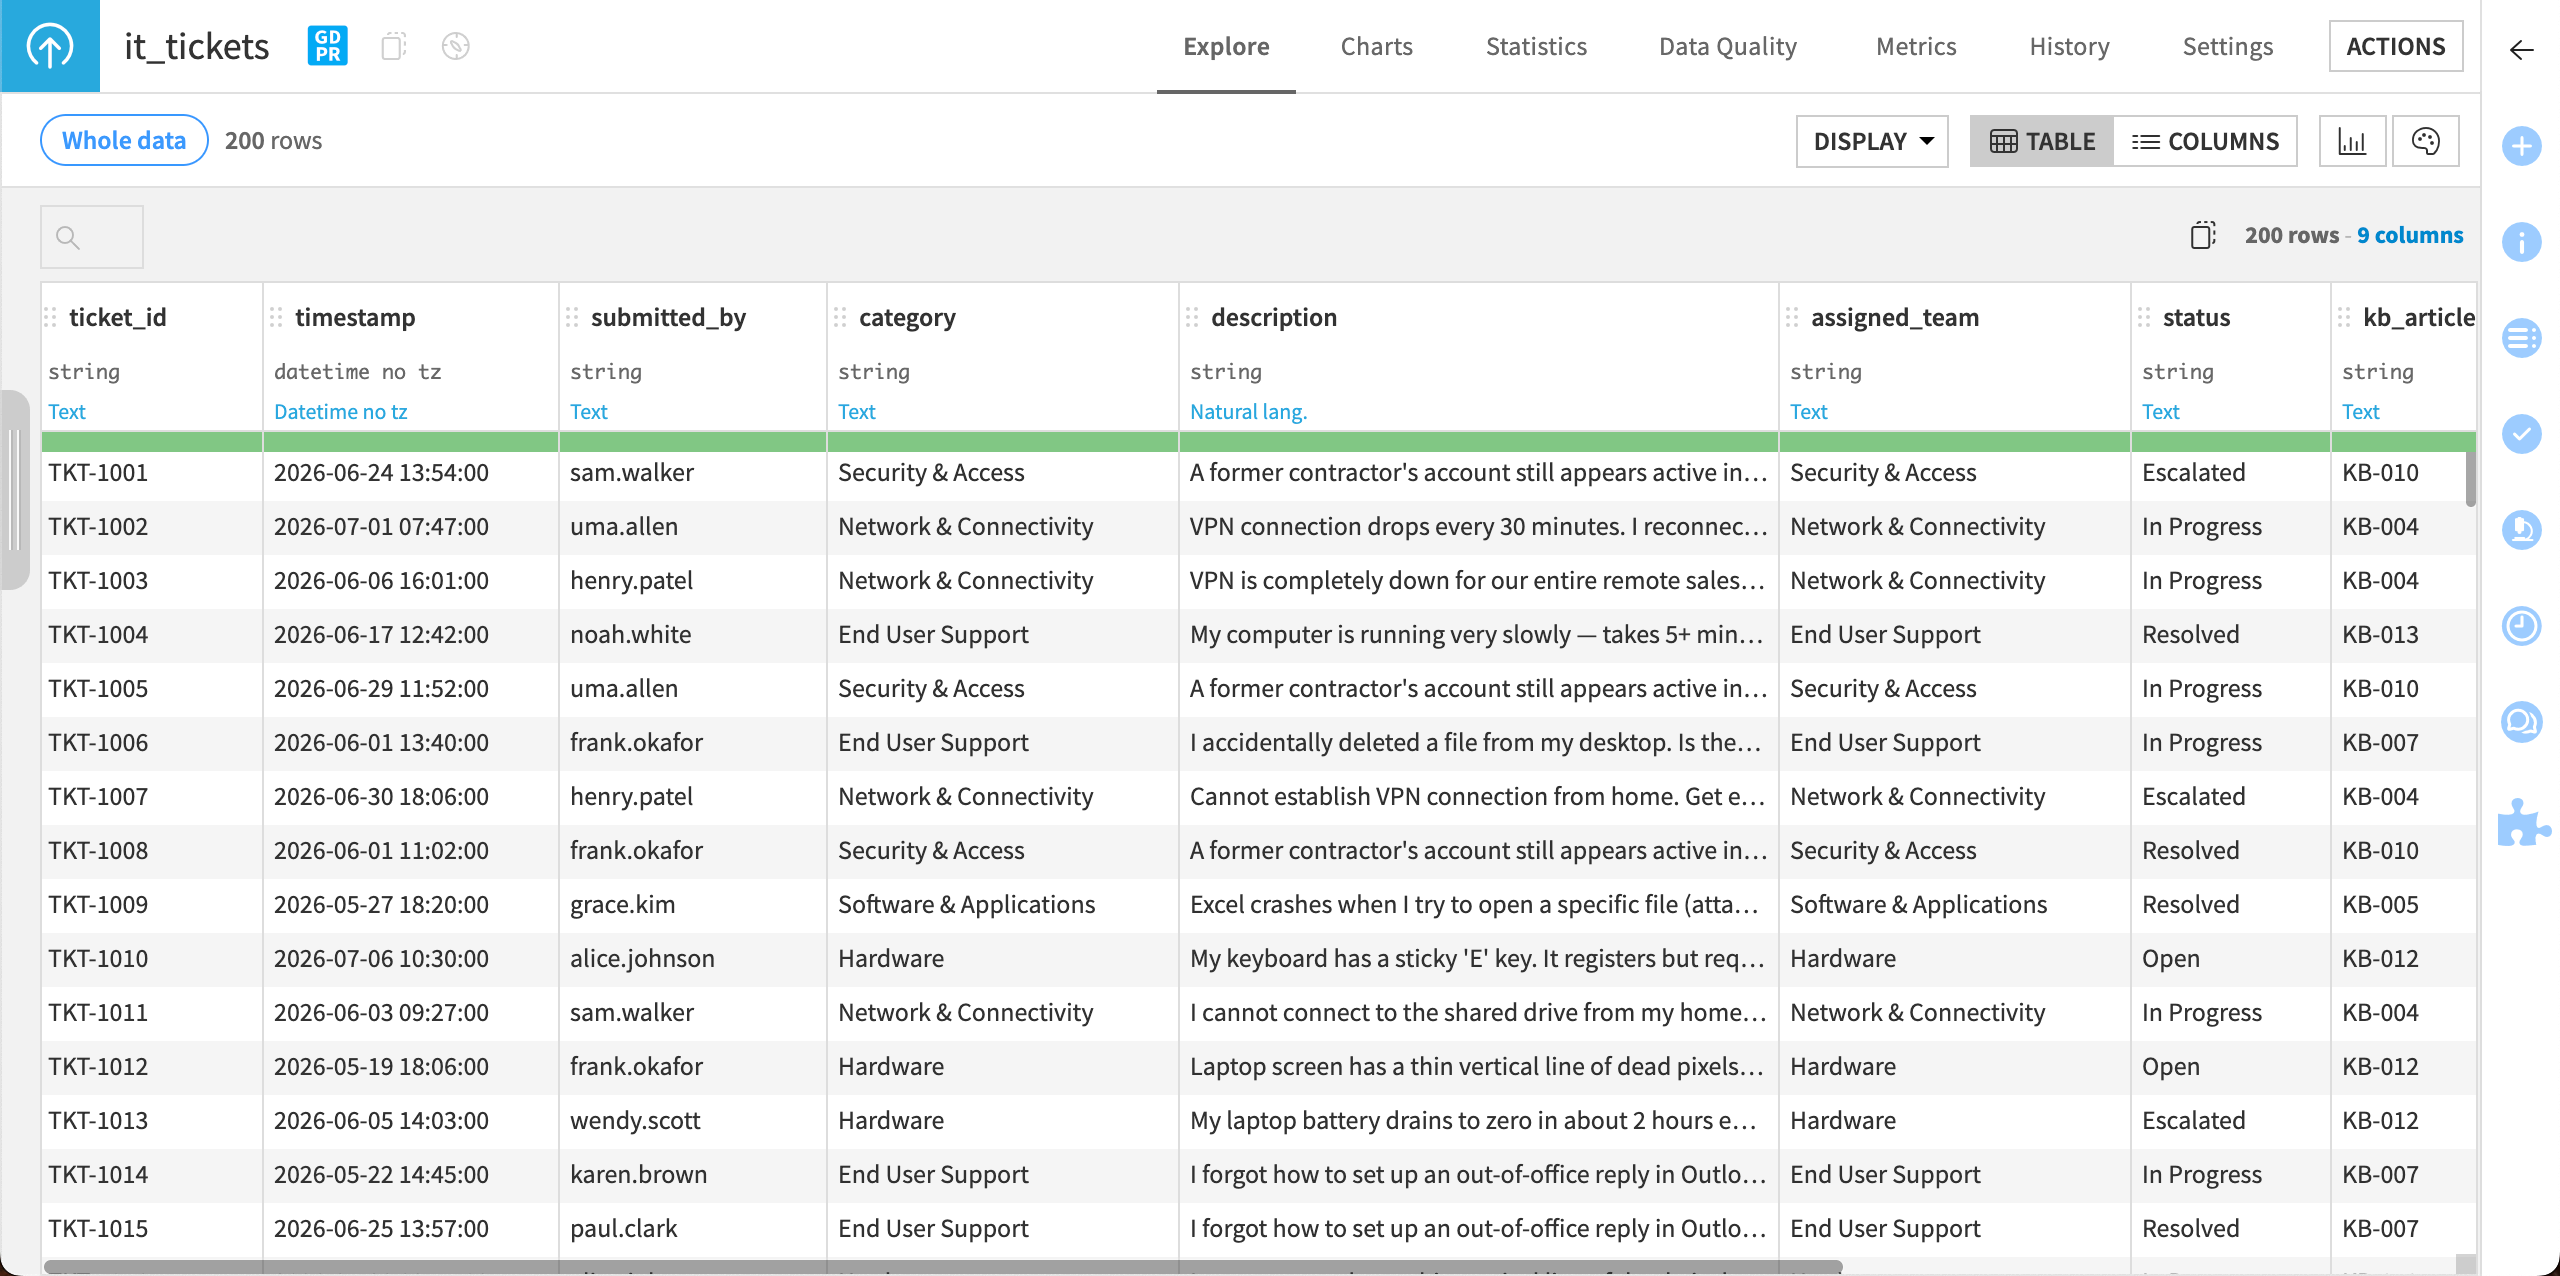Open the DISPLAY dropdown

[1872, 141]
